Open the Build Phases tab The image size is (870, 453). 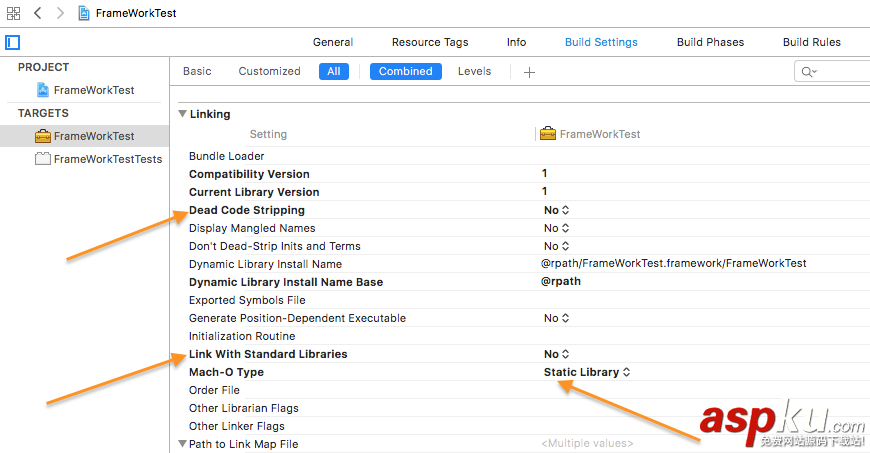(x=710, y=42)
